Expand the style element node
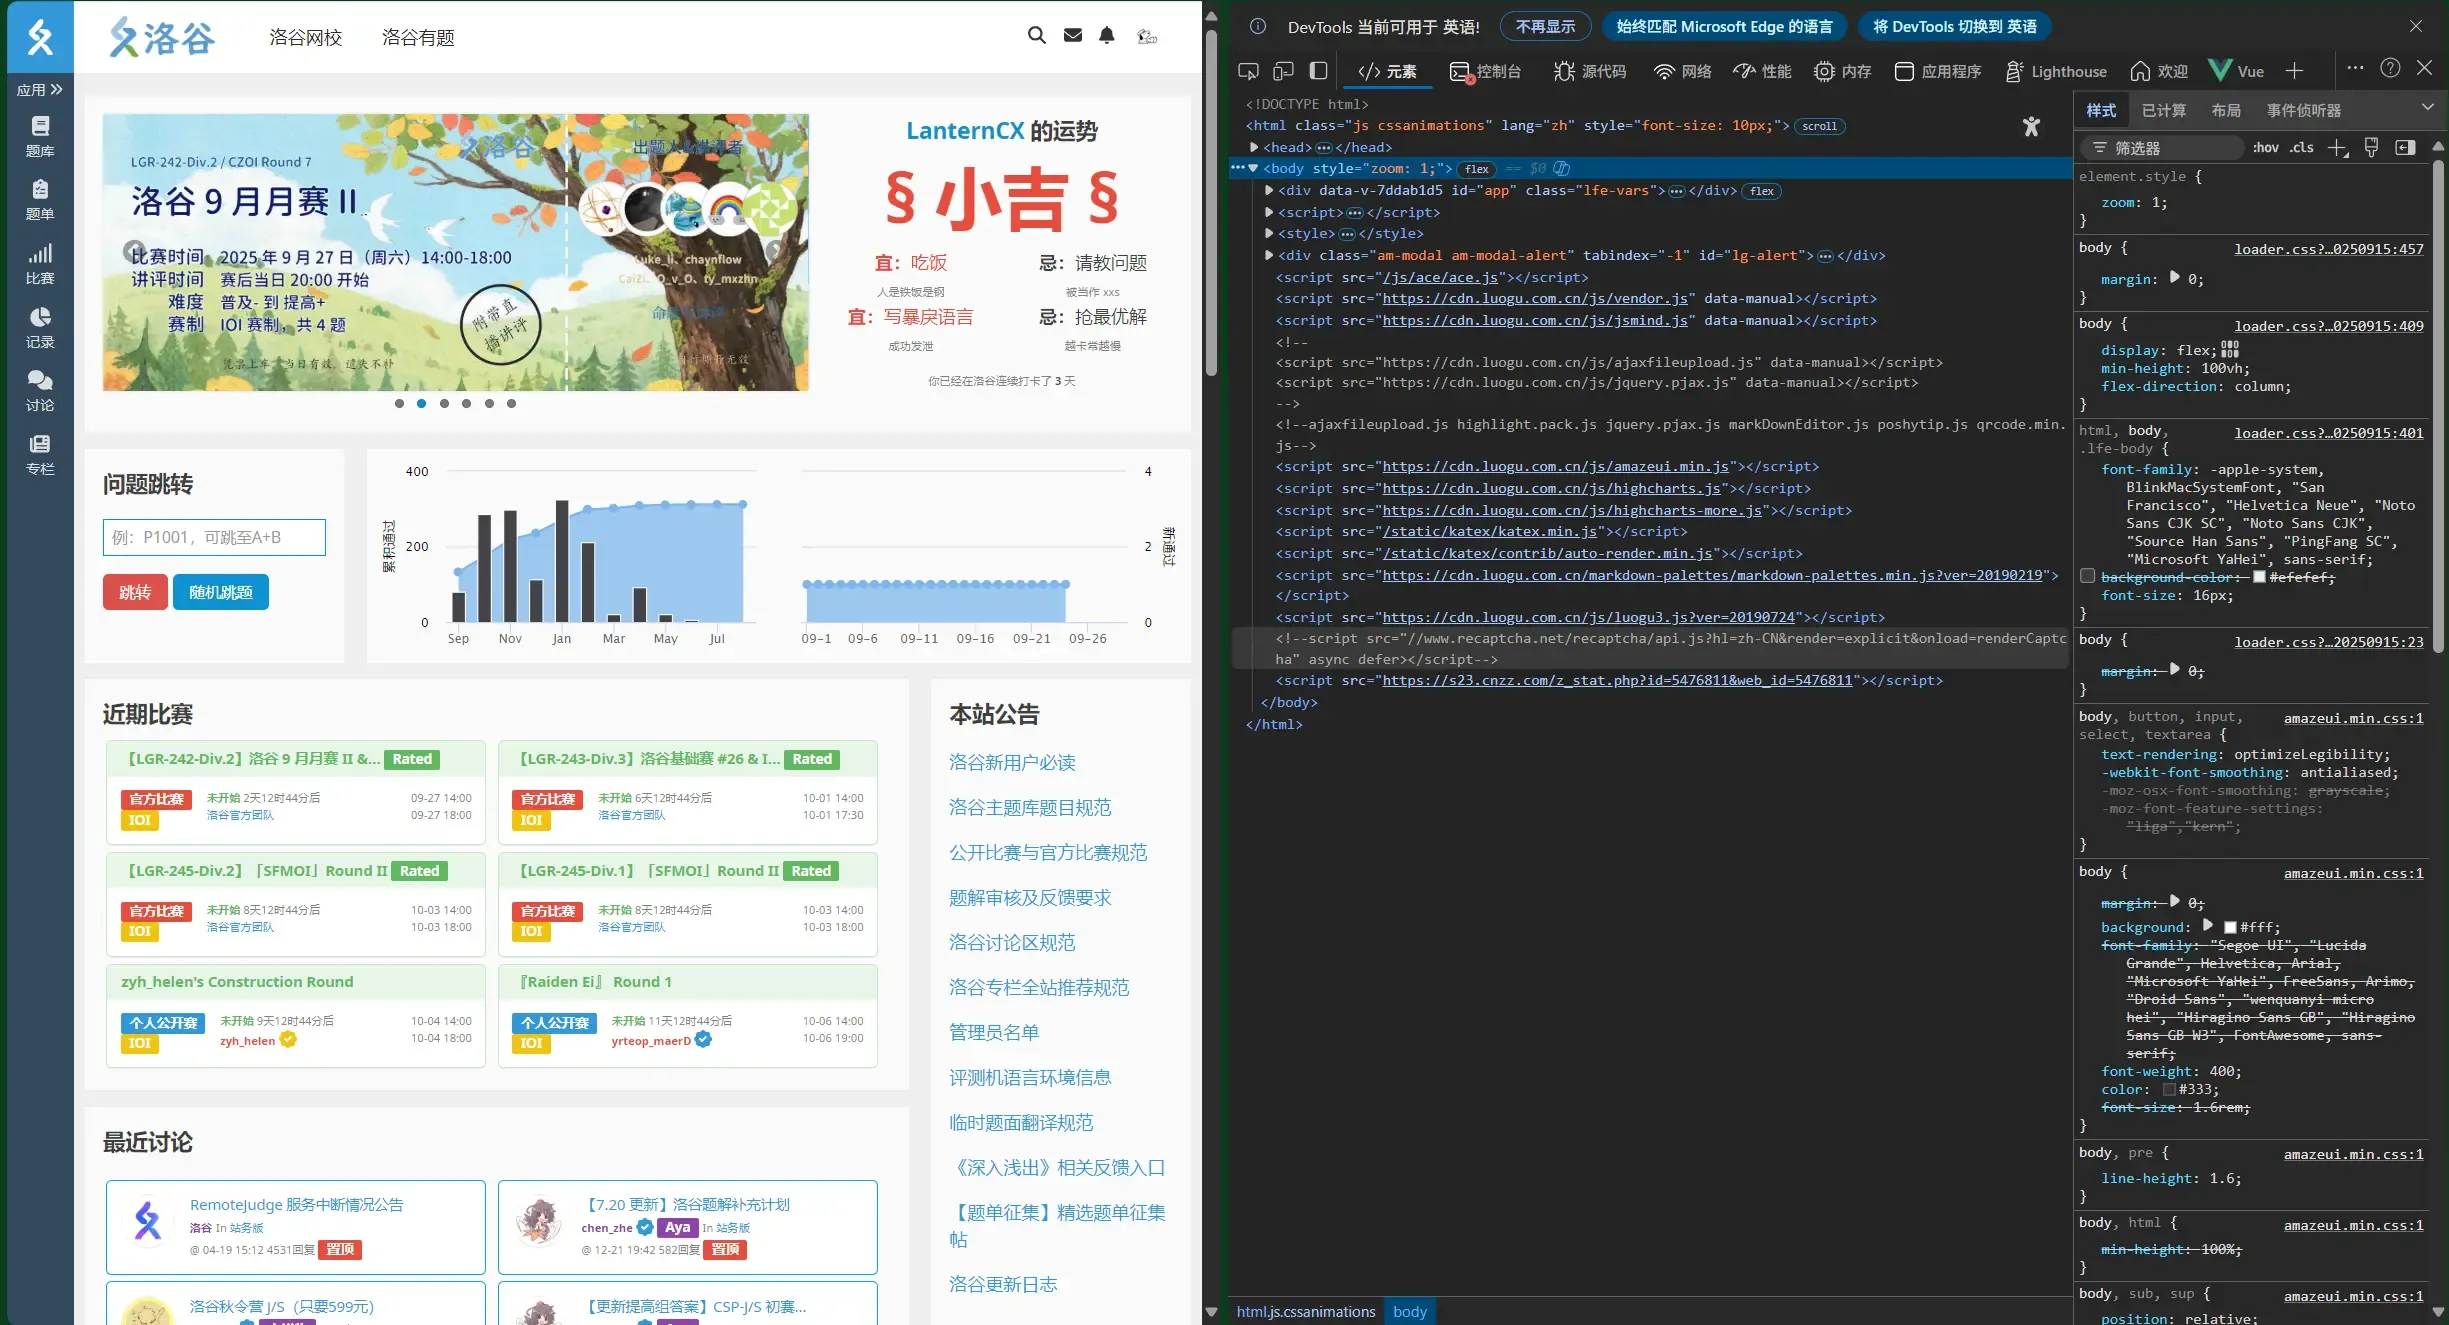Screen dimensions: 2449x1325 (x=1269, y=234)
